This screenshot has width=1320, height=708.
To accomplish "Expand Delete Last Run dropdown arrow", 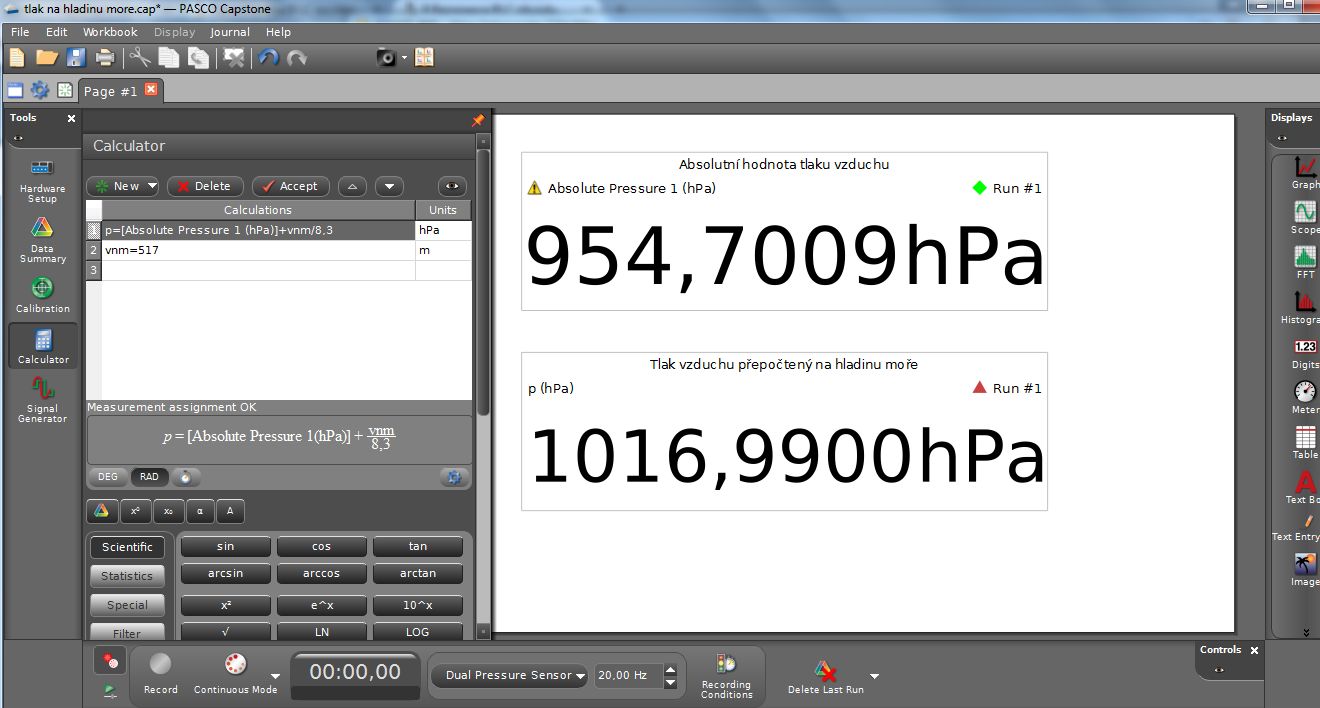I will (874, 675).
